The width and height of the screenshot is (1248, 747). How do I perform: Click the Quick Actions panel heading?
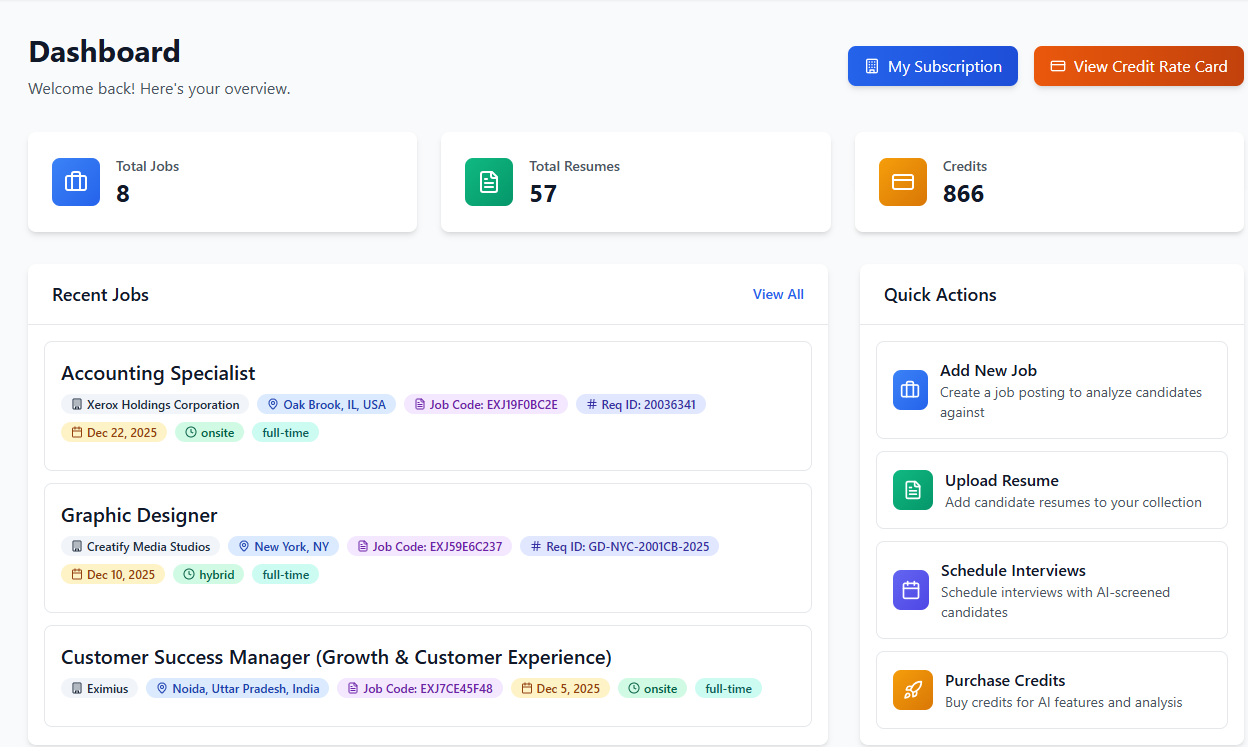tap(940, 295)
